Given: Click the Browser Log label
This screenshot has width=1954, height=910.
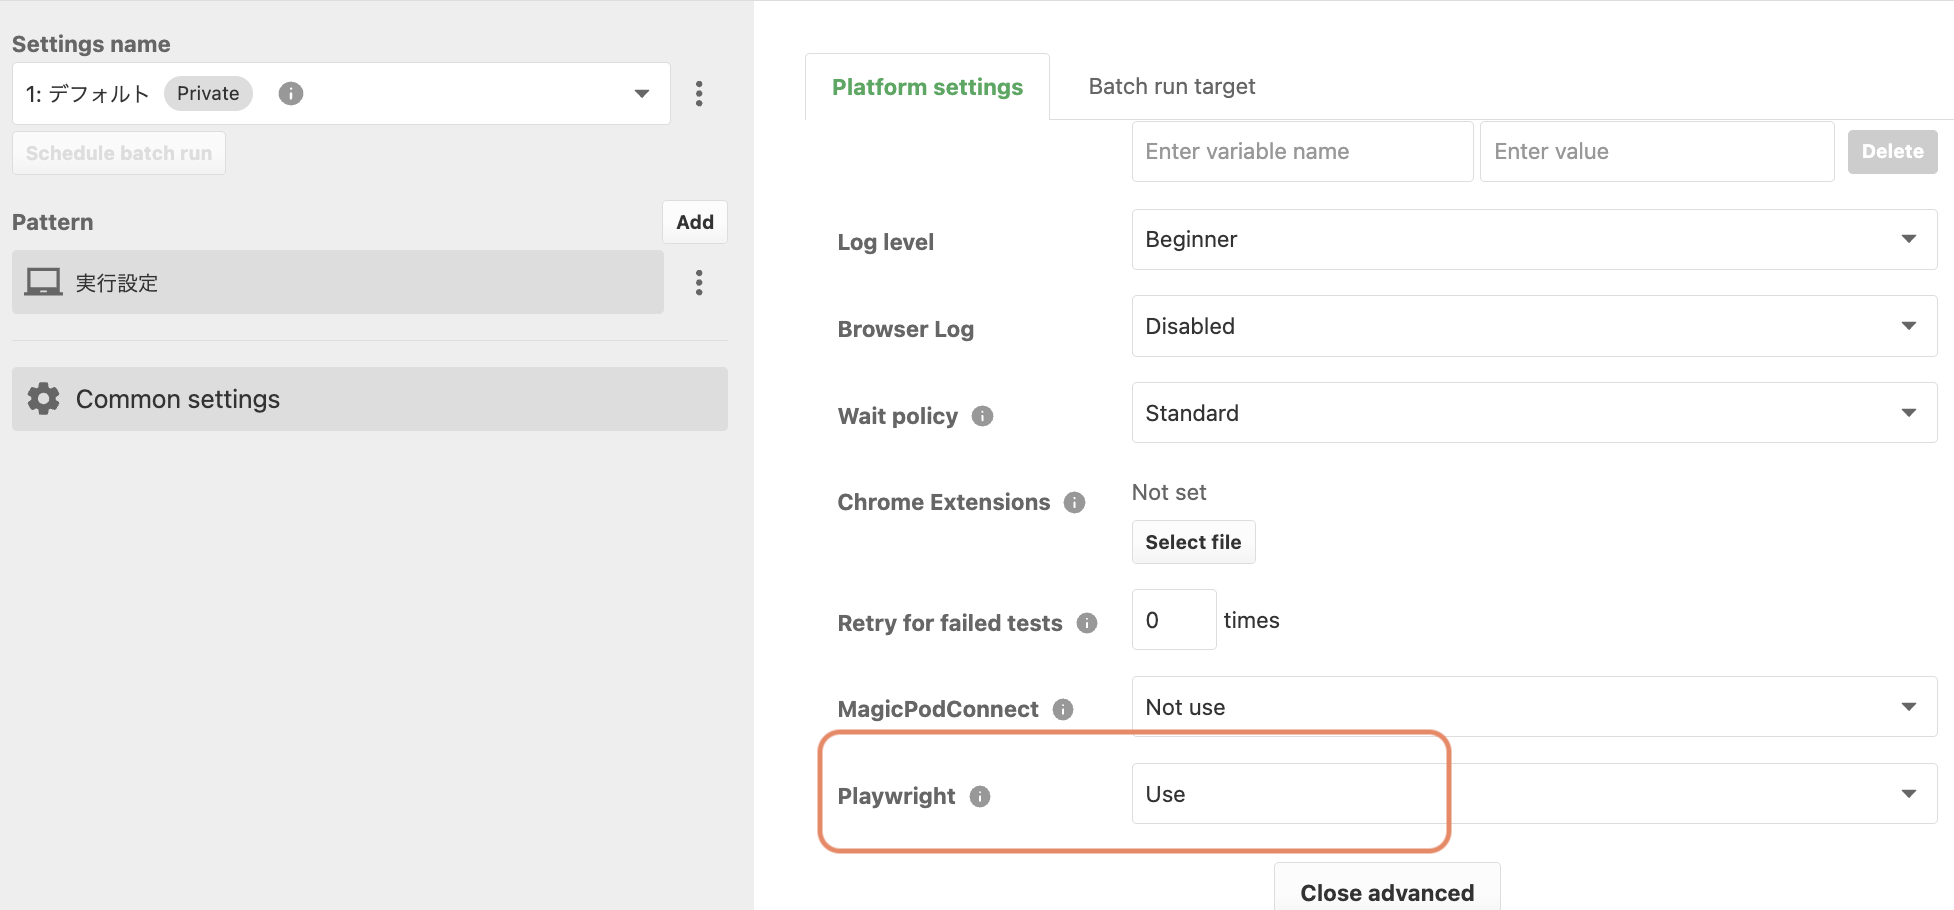Looking at the screenshot, I should (x=905, y=329).
